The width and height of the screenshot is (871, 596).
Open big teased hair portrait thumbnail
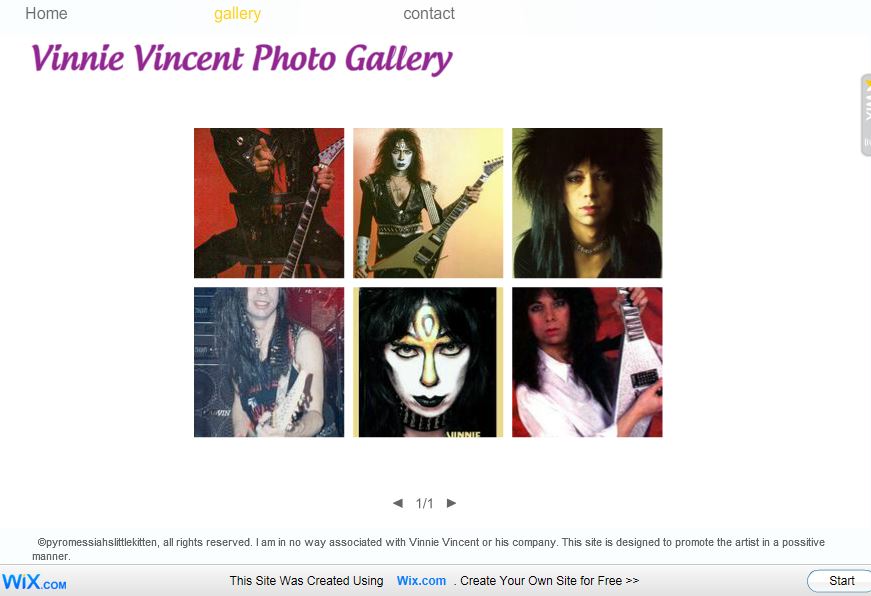tap(587, 203)
